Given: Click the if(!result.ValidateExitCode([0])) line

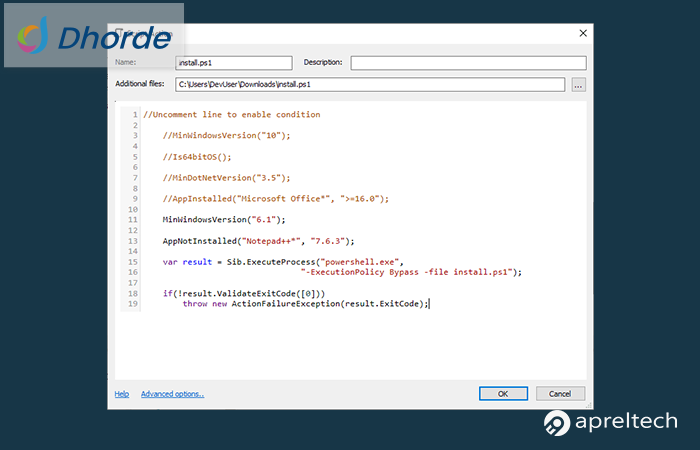Looking at the screenshot, I should (244, 293).
